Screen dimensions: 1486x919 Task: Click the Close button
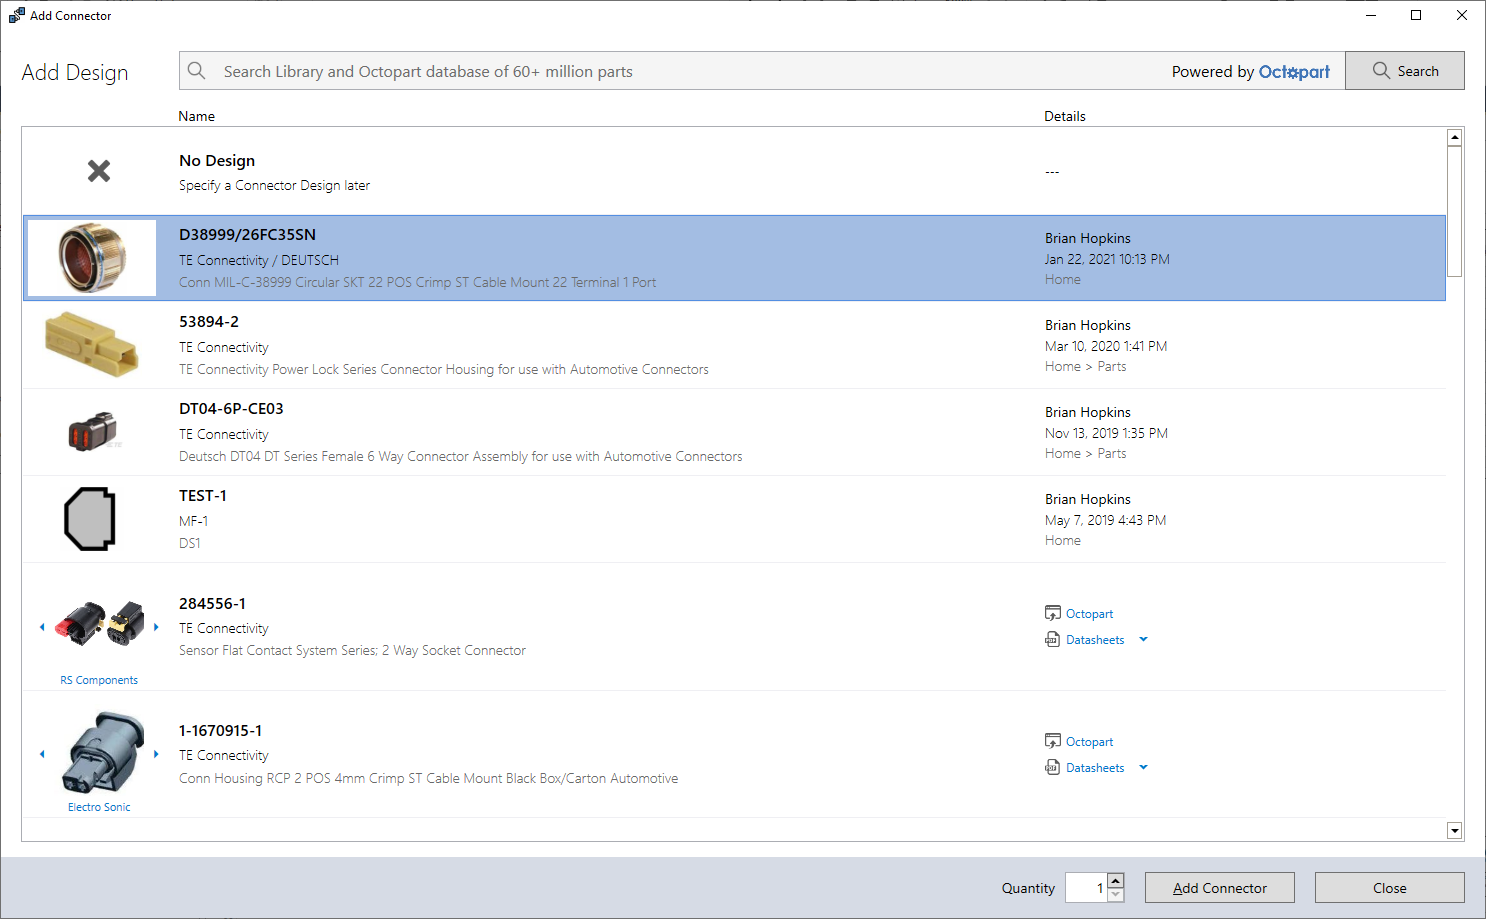click(1390, 888)
